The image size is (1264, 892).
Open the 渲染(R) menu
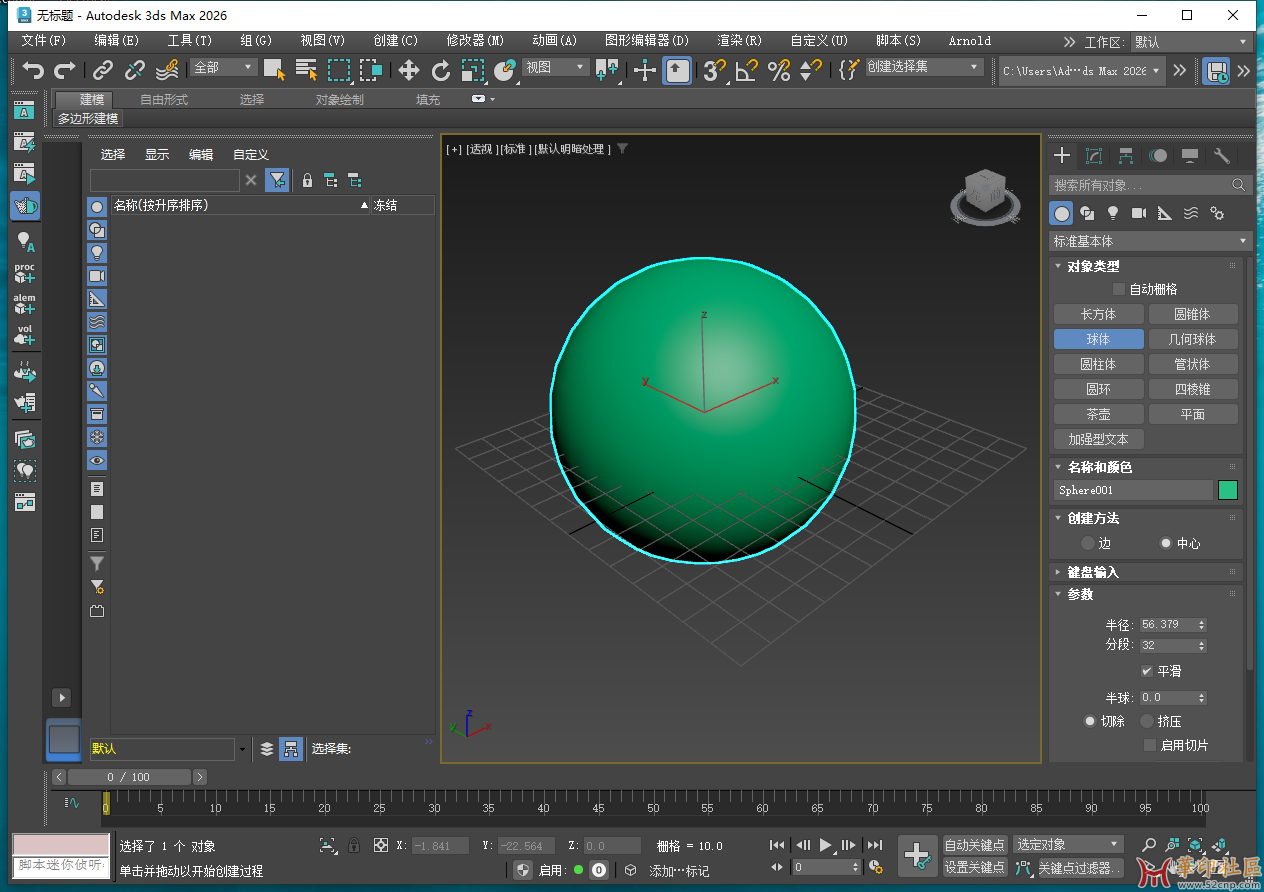tap(739, 41)
